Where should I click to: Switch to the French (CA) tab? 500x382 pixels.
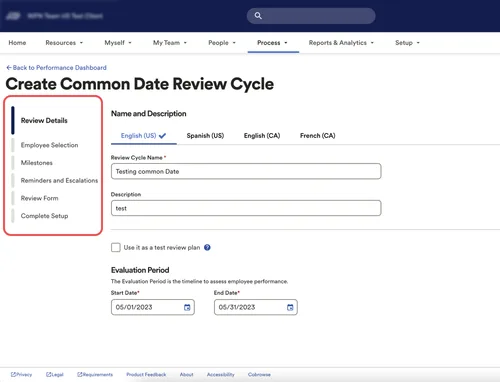click(x=318, y=136)
